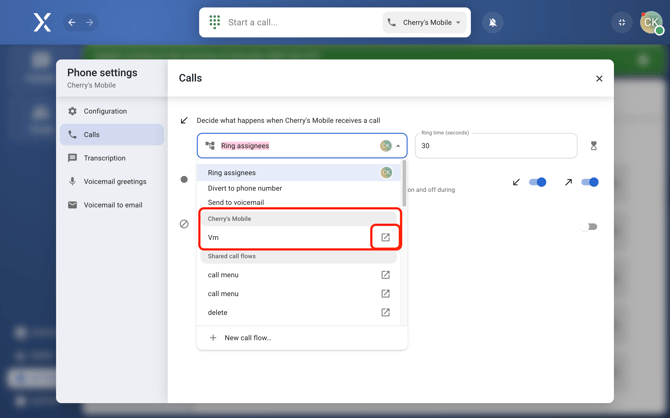Image resolution: width=670 pixels, height=418 pixels.
Task: Click New call flow option
Action: 247,338
